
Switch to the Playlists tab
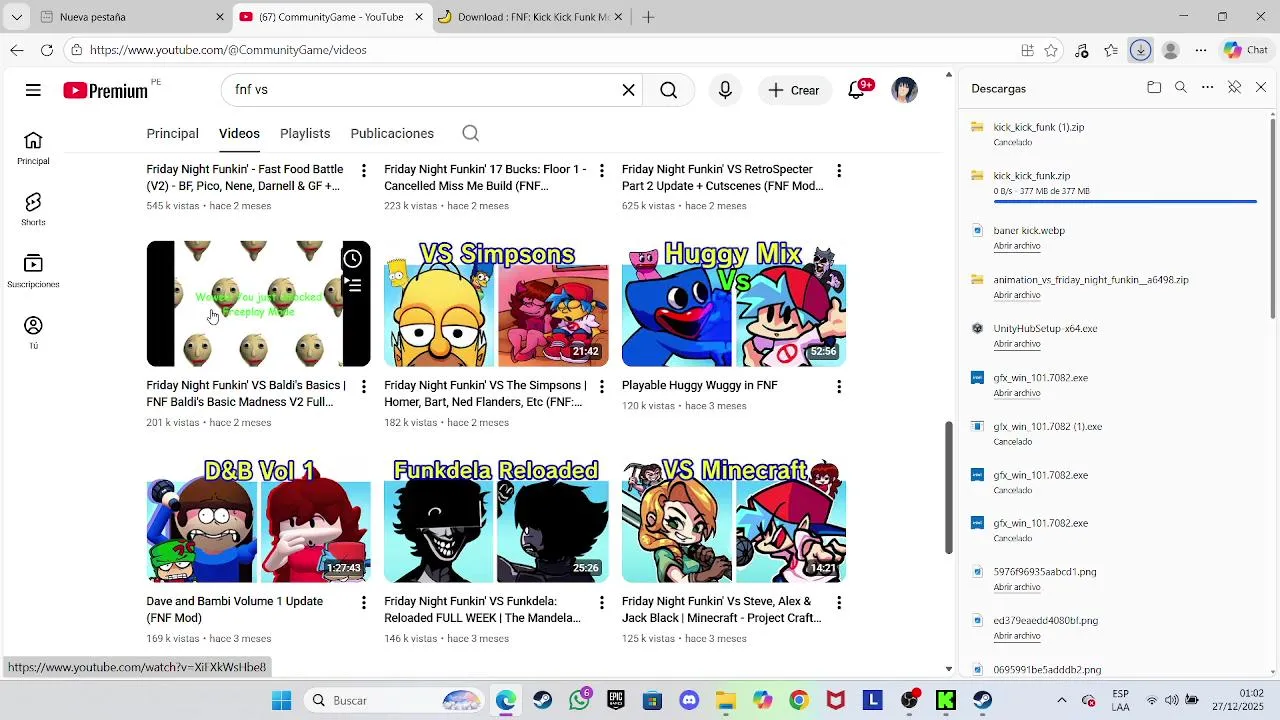305,133
